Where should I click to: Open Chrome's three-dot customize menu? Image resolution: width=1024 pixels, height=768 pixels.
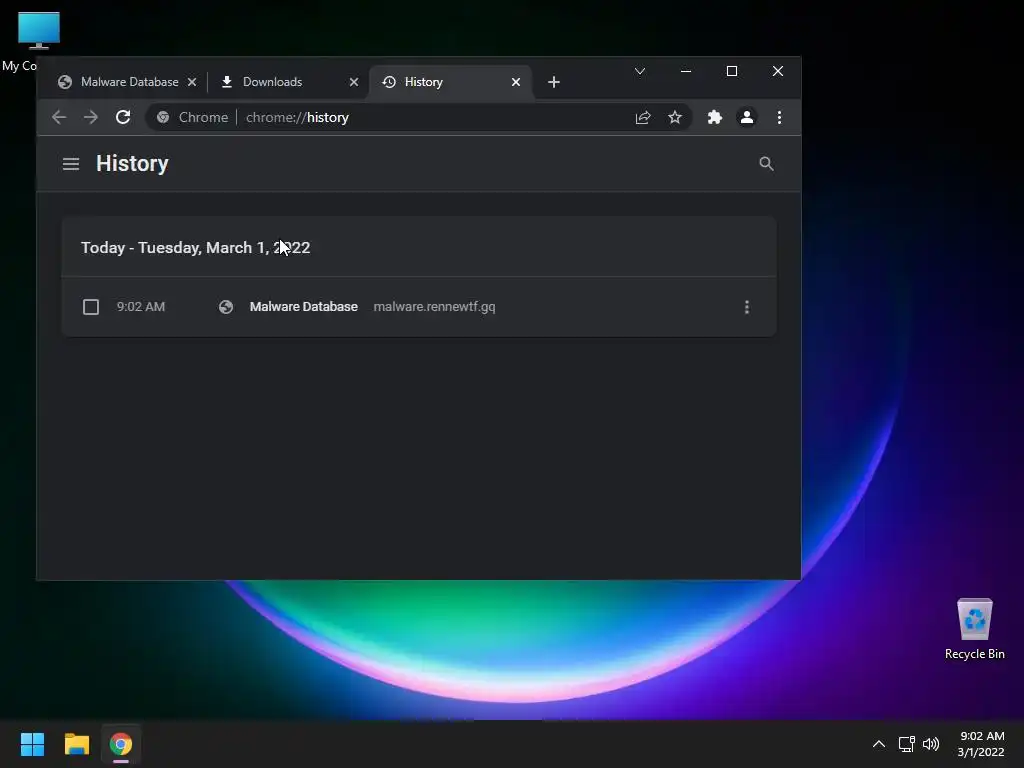(779, 118)
